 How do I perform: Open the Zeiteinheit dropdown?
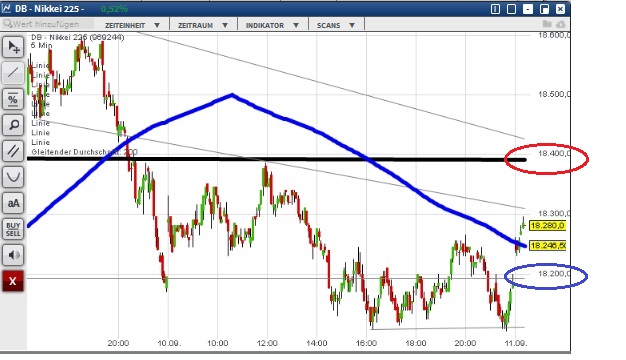click(x=132, y=25)
